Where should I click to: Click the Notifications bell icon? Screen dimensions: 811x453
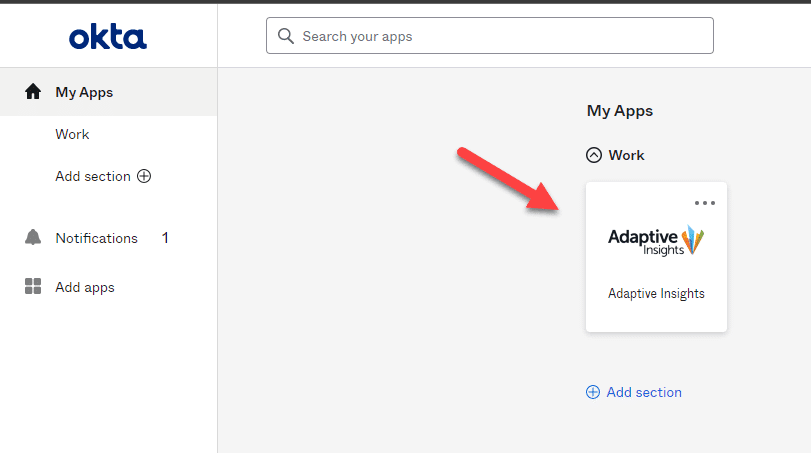(x=33, y=238)
